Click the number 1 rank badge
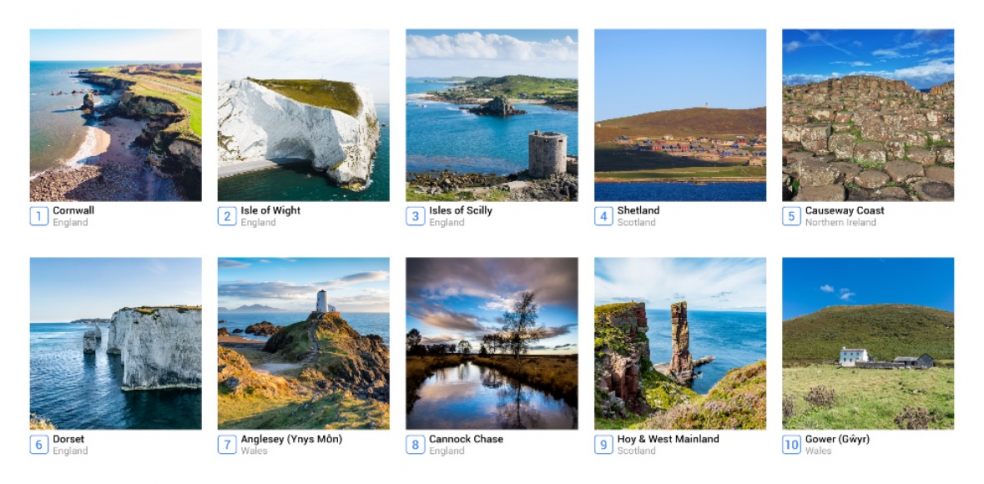This screenshot has height=484, width=984. (x=39, y=217)
